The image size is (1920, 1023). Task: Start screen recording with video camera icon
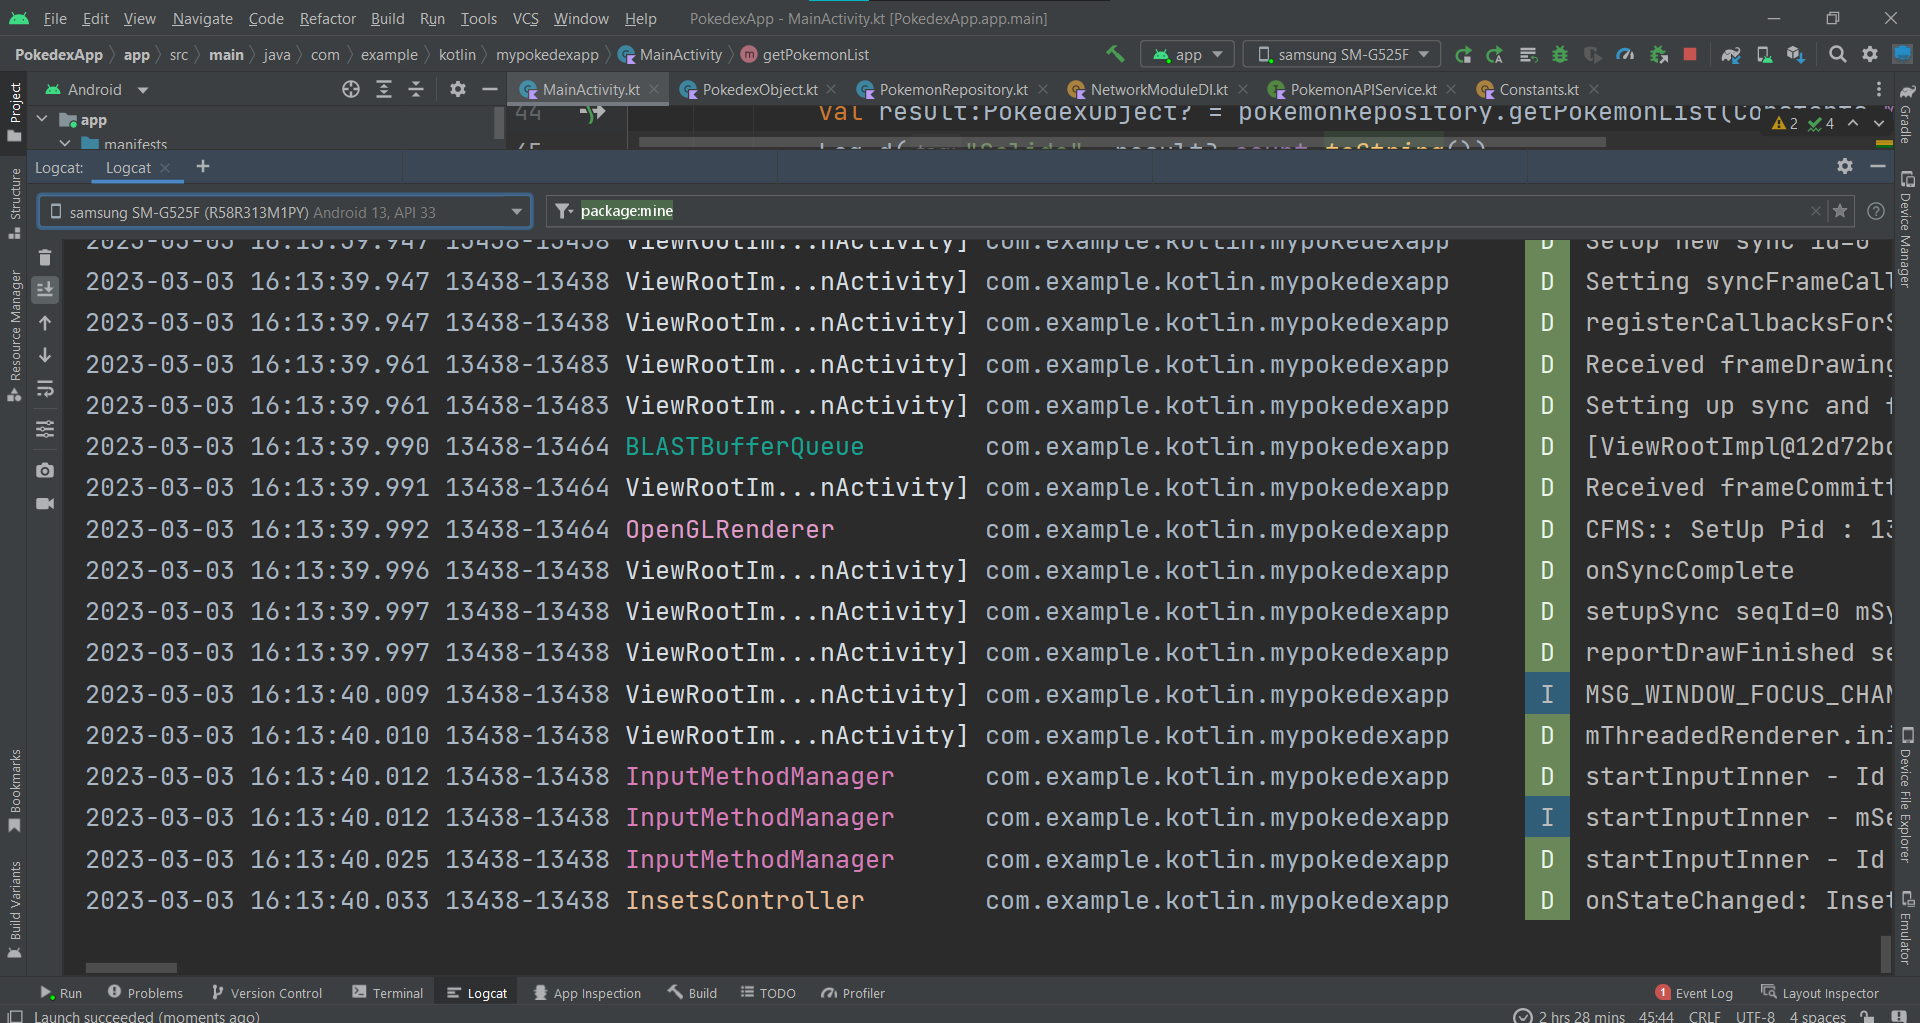(45, 504)
